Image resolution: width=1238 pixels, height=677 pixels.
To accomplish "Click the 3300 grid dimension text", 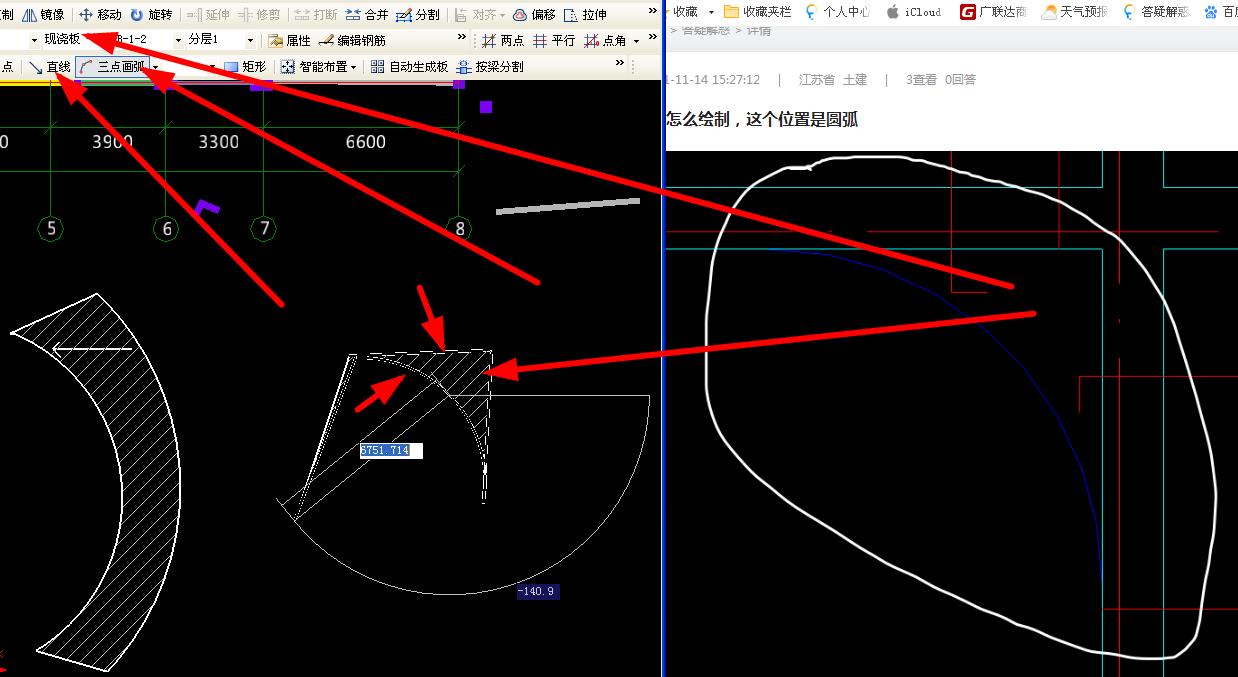I will click(x=219, y=142).
